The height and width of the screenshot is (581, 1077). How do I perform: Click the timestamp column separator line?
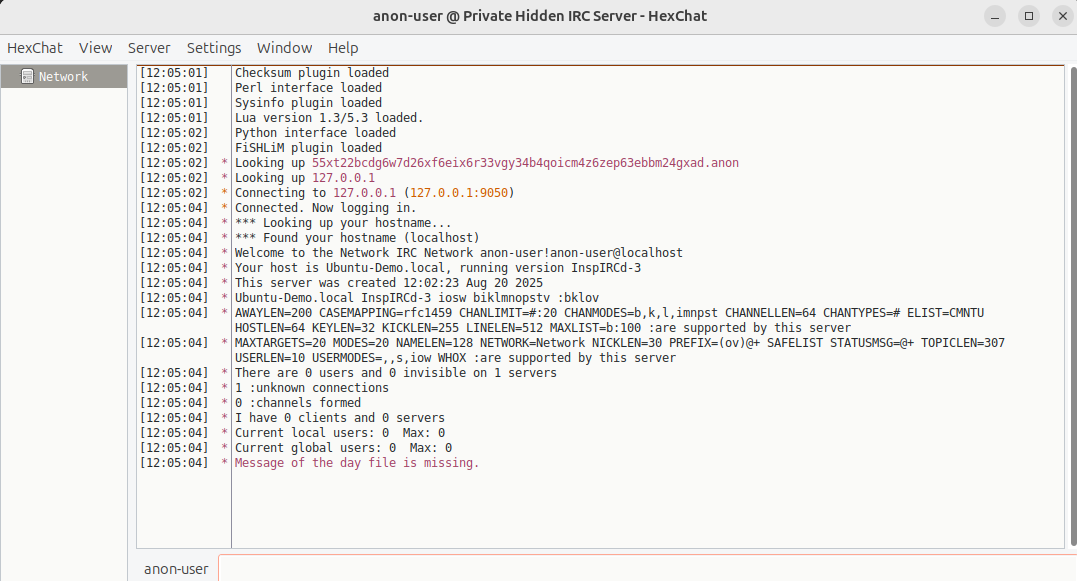[x=231, y=306]
